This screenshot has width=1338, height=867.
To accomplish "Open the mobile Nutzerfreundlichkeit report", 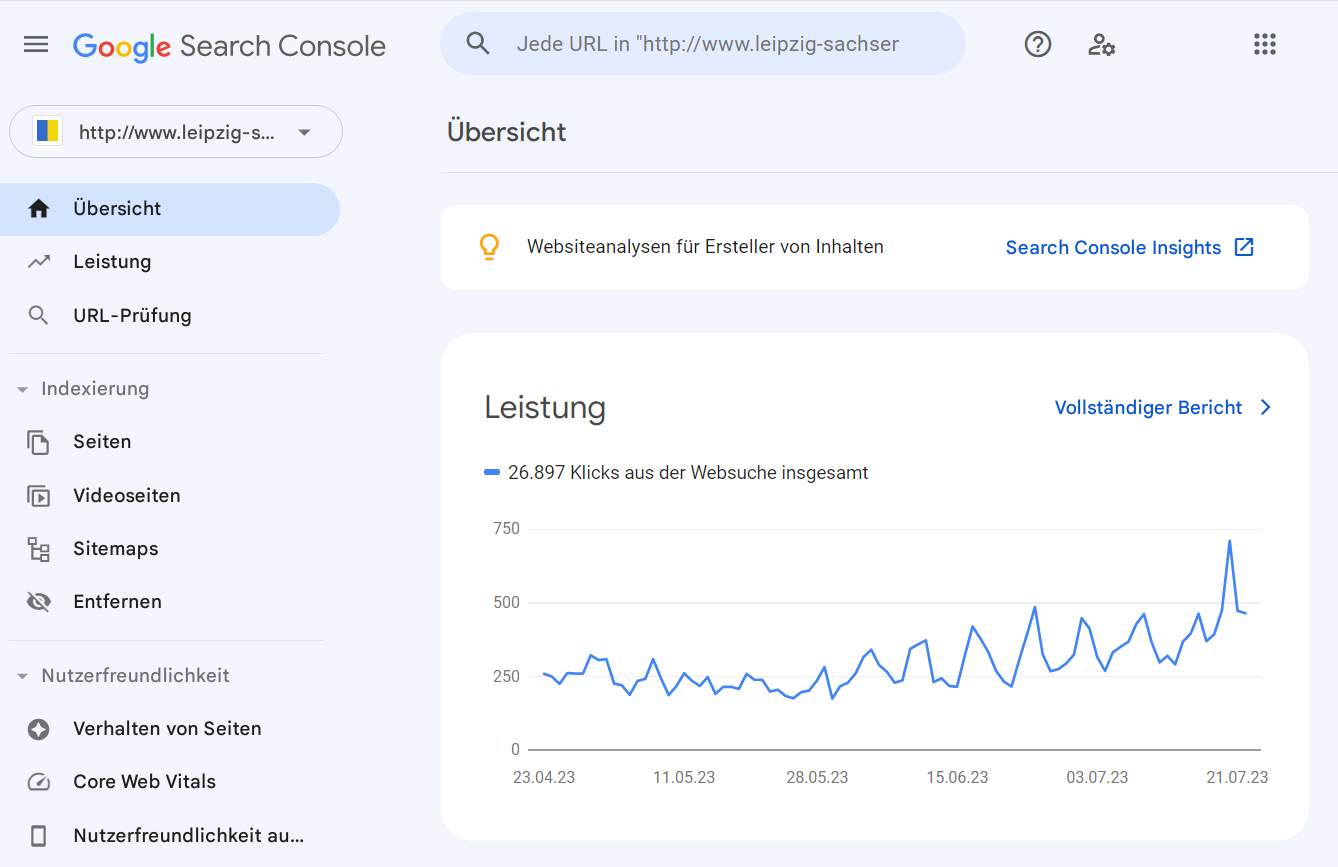I will point(170,836).
